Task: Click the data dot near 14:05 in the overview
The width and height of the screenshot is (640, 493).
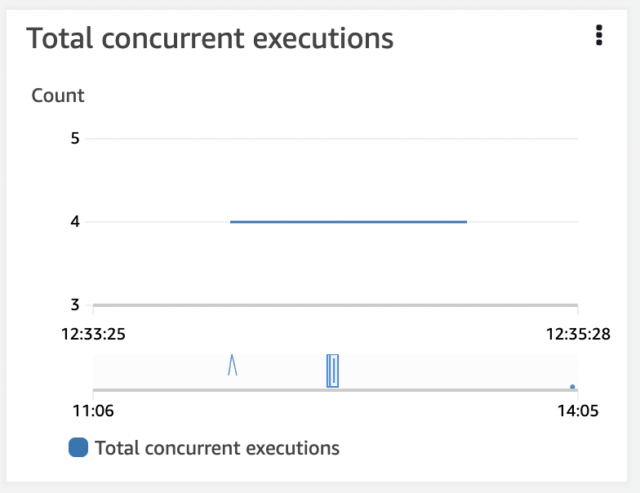Action: (572, 386)
